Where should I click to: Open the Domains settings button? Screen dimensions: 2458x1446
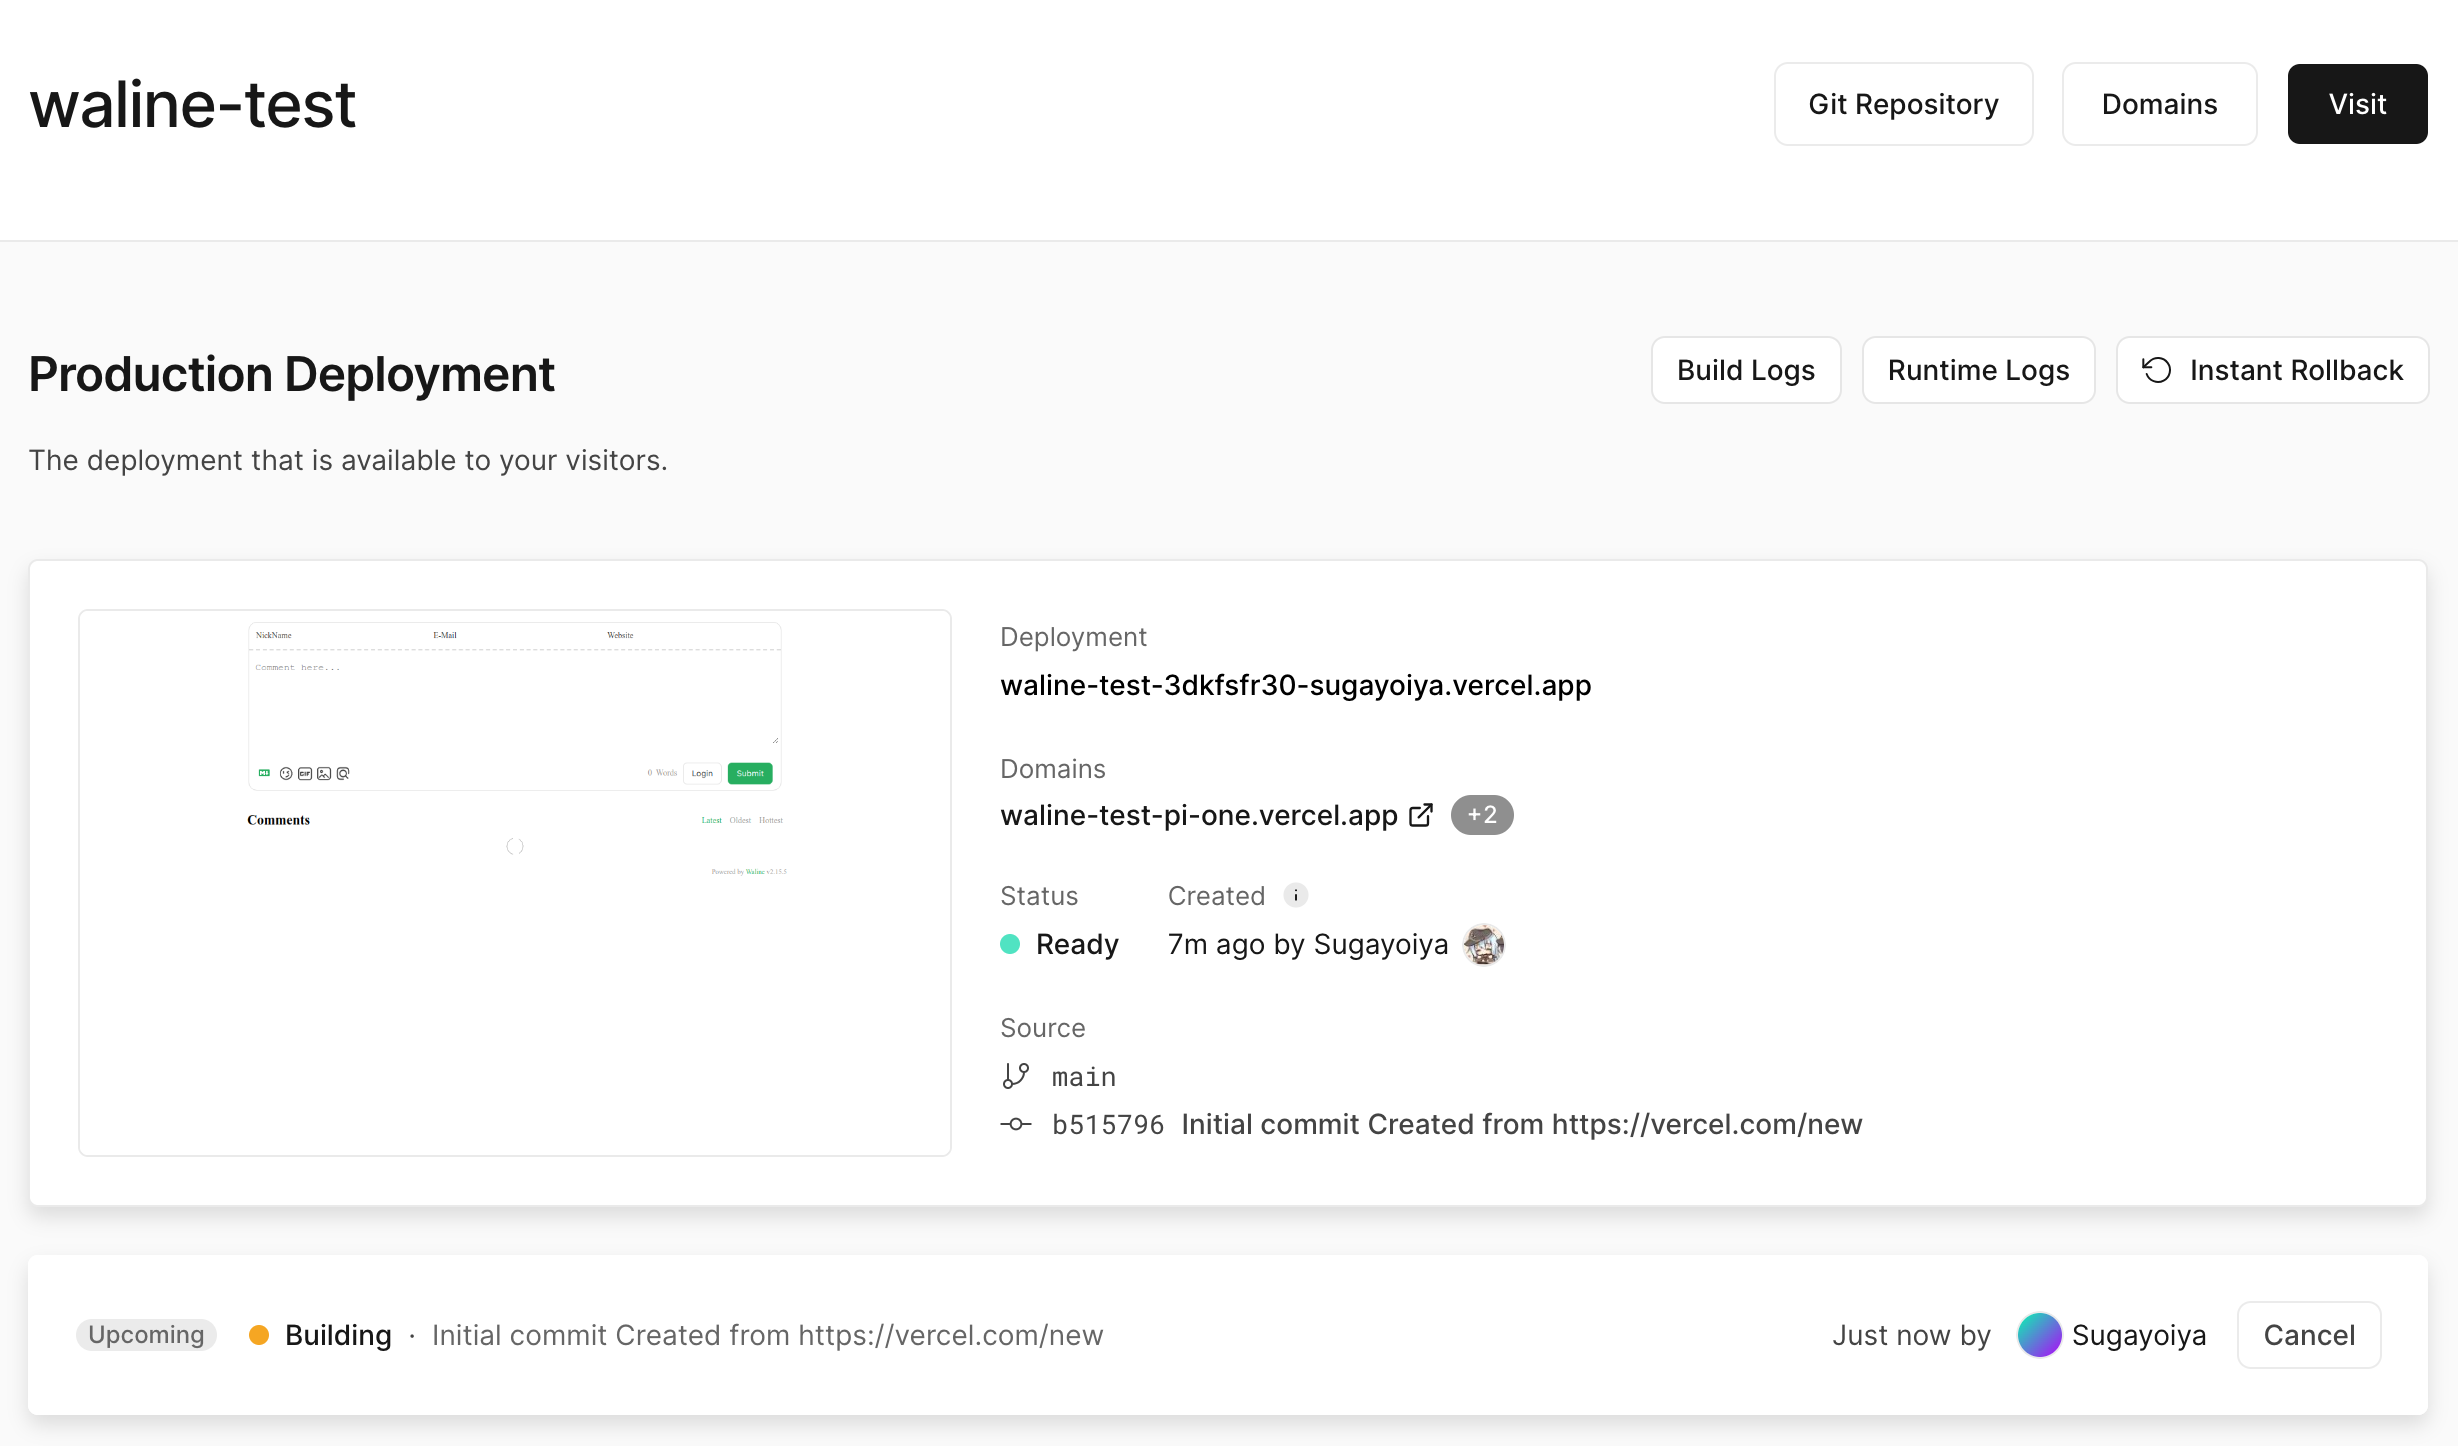[2159, 104]
